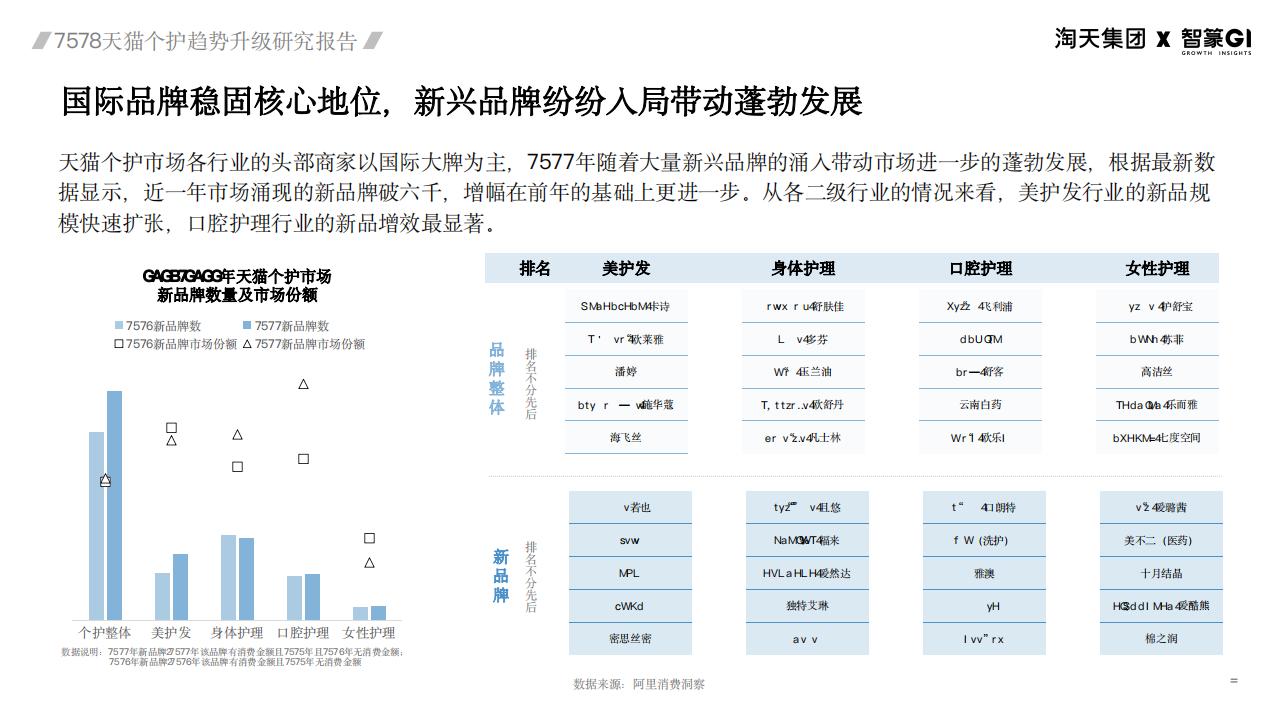Click the chart title 天猫个护市场新品牌数量及市场份额

(237, 286)
